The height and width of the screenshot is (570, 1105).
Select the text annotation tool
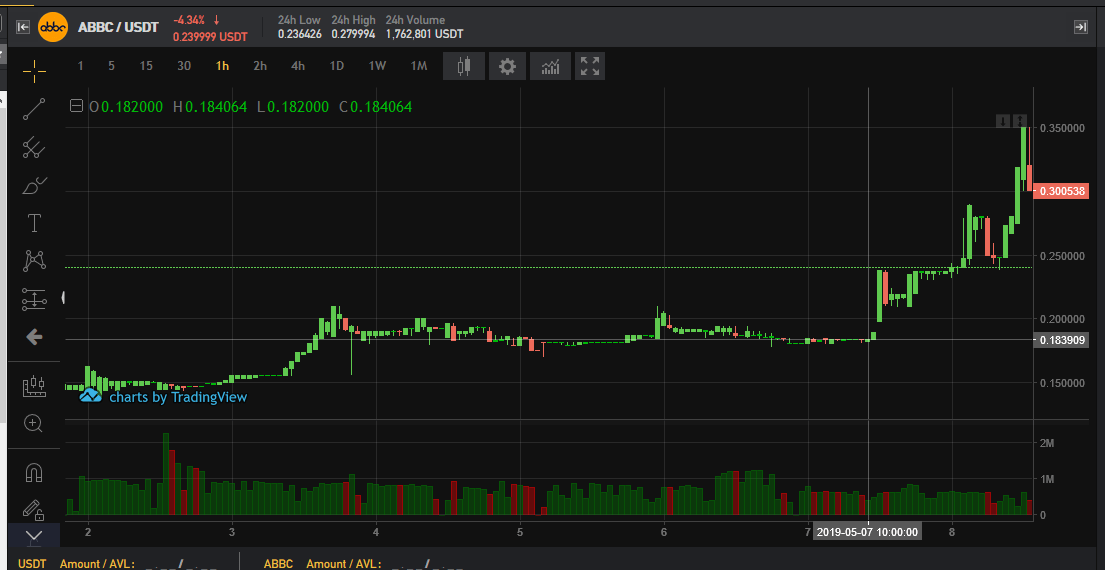(34, 223)
